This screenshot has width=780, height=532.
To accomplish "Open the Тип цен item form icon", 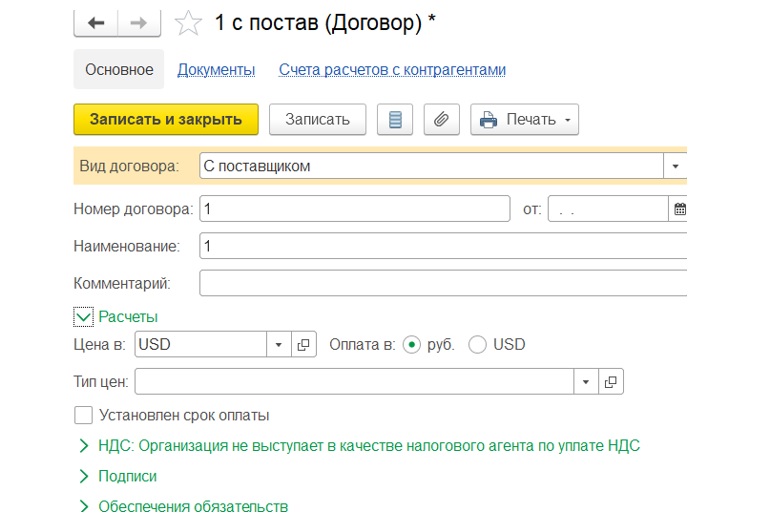I will [x=610, y=382].
